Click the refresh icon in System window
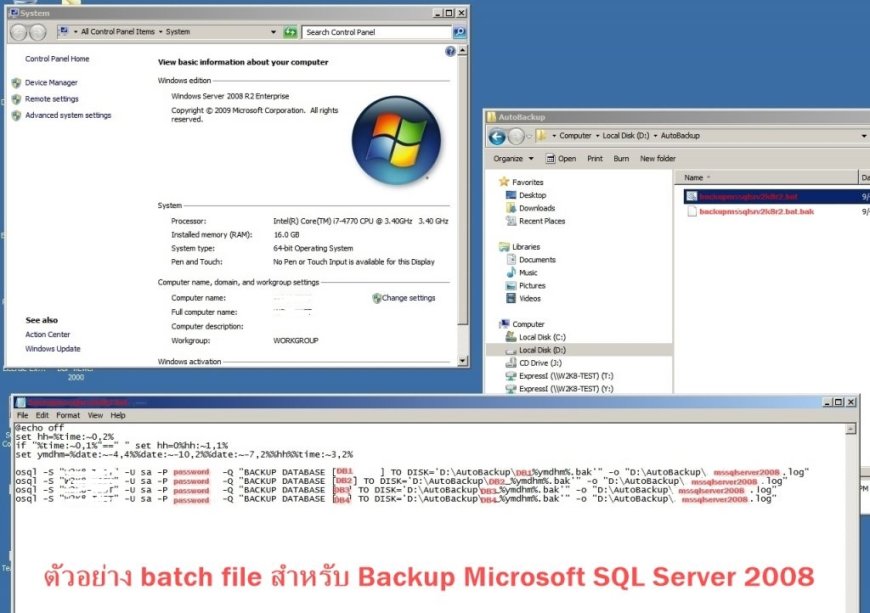The image size is (870, 613). (x=290, y=32)
